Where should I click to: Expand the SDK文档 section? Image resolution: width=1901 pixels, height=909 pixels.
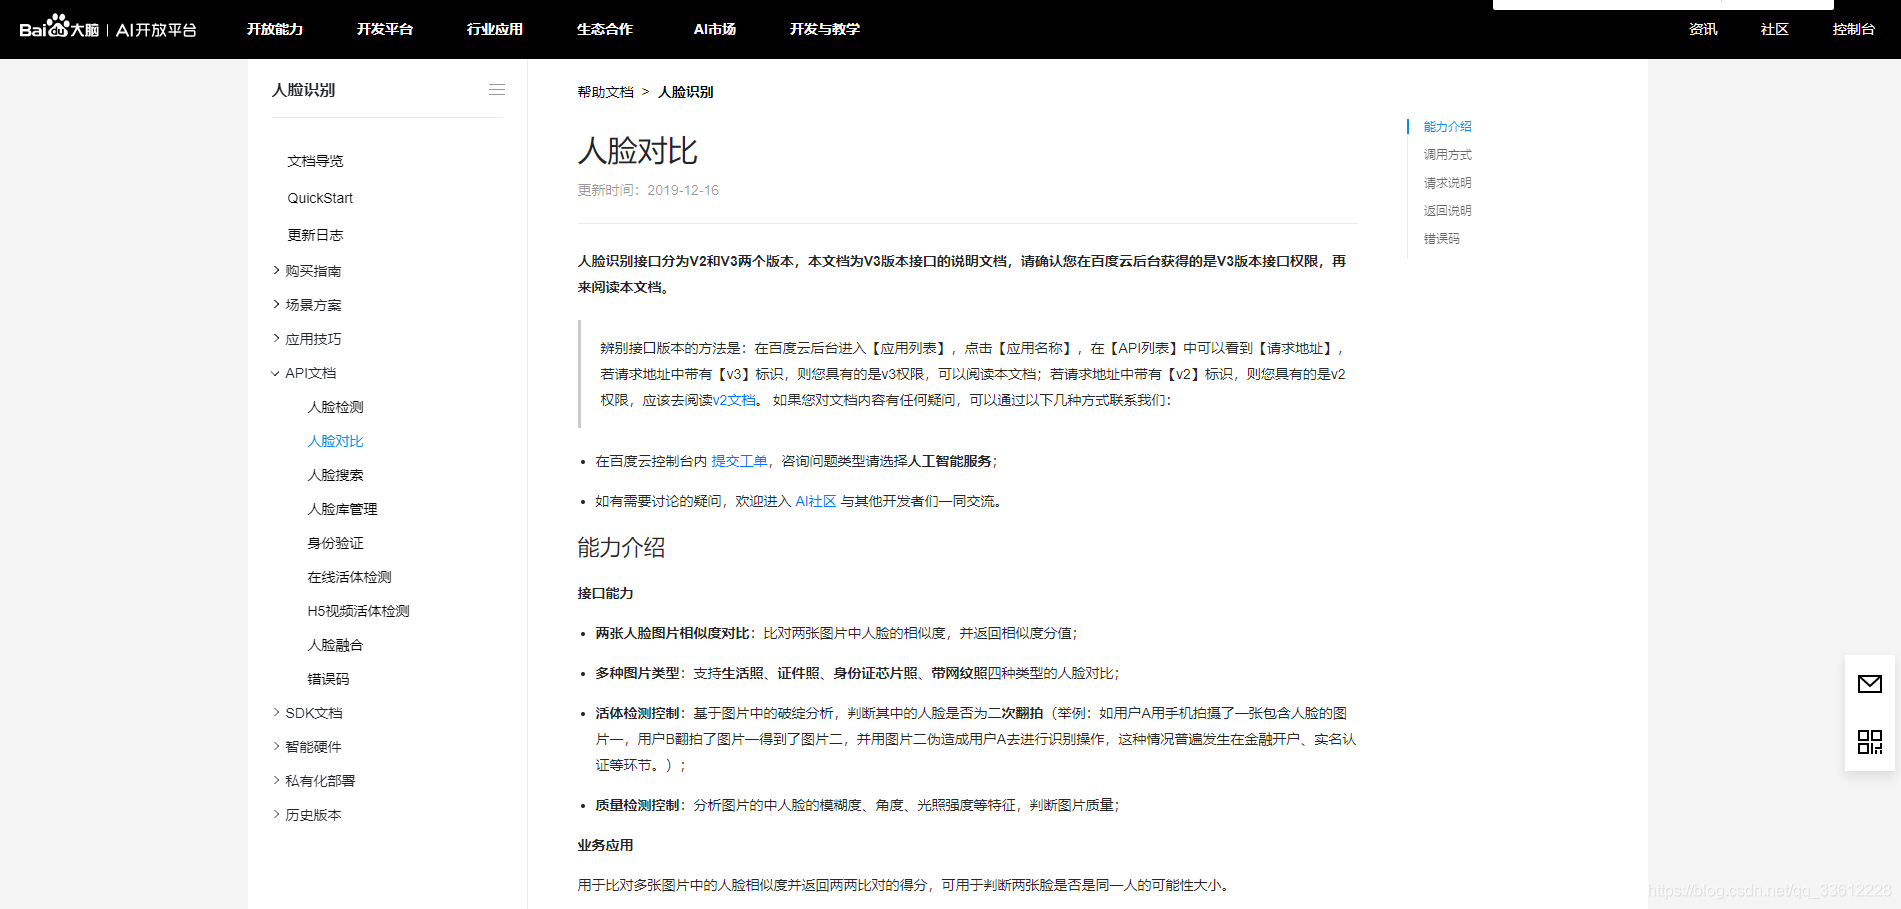(x=312, y=712)
